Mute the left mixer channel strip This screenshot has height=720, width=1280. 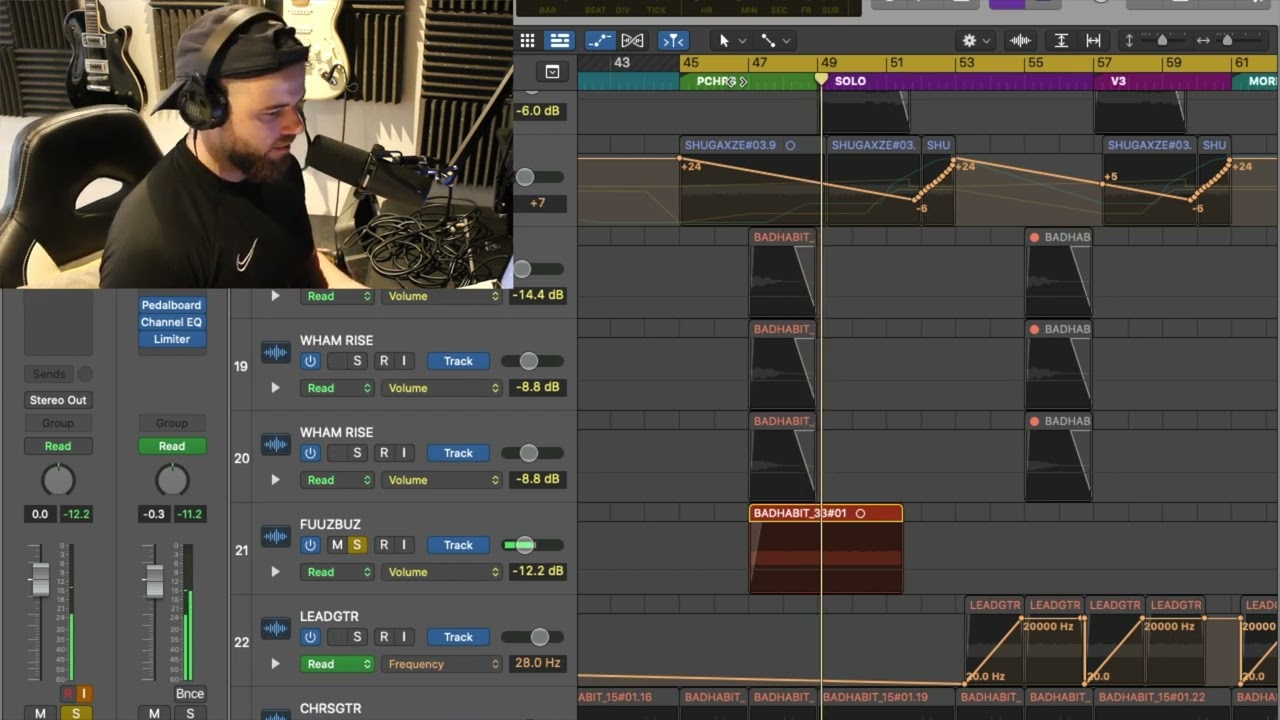[40, 713]
